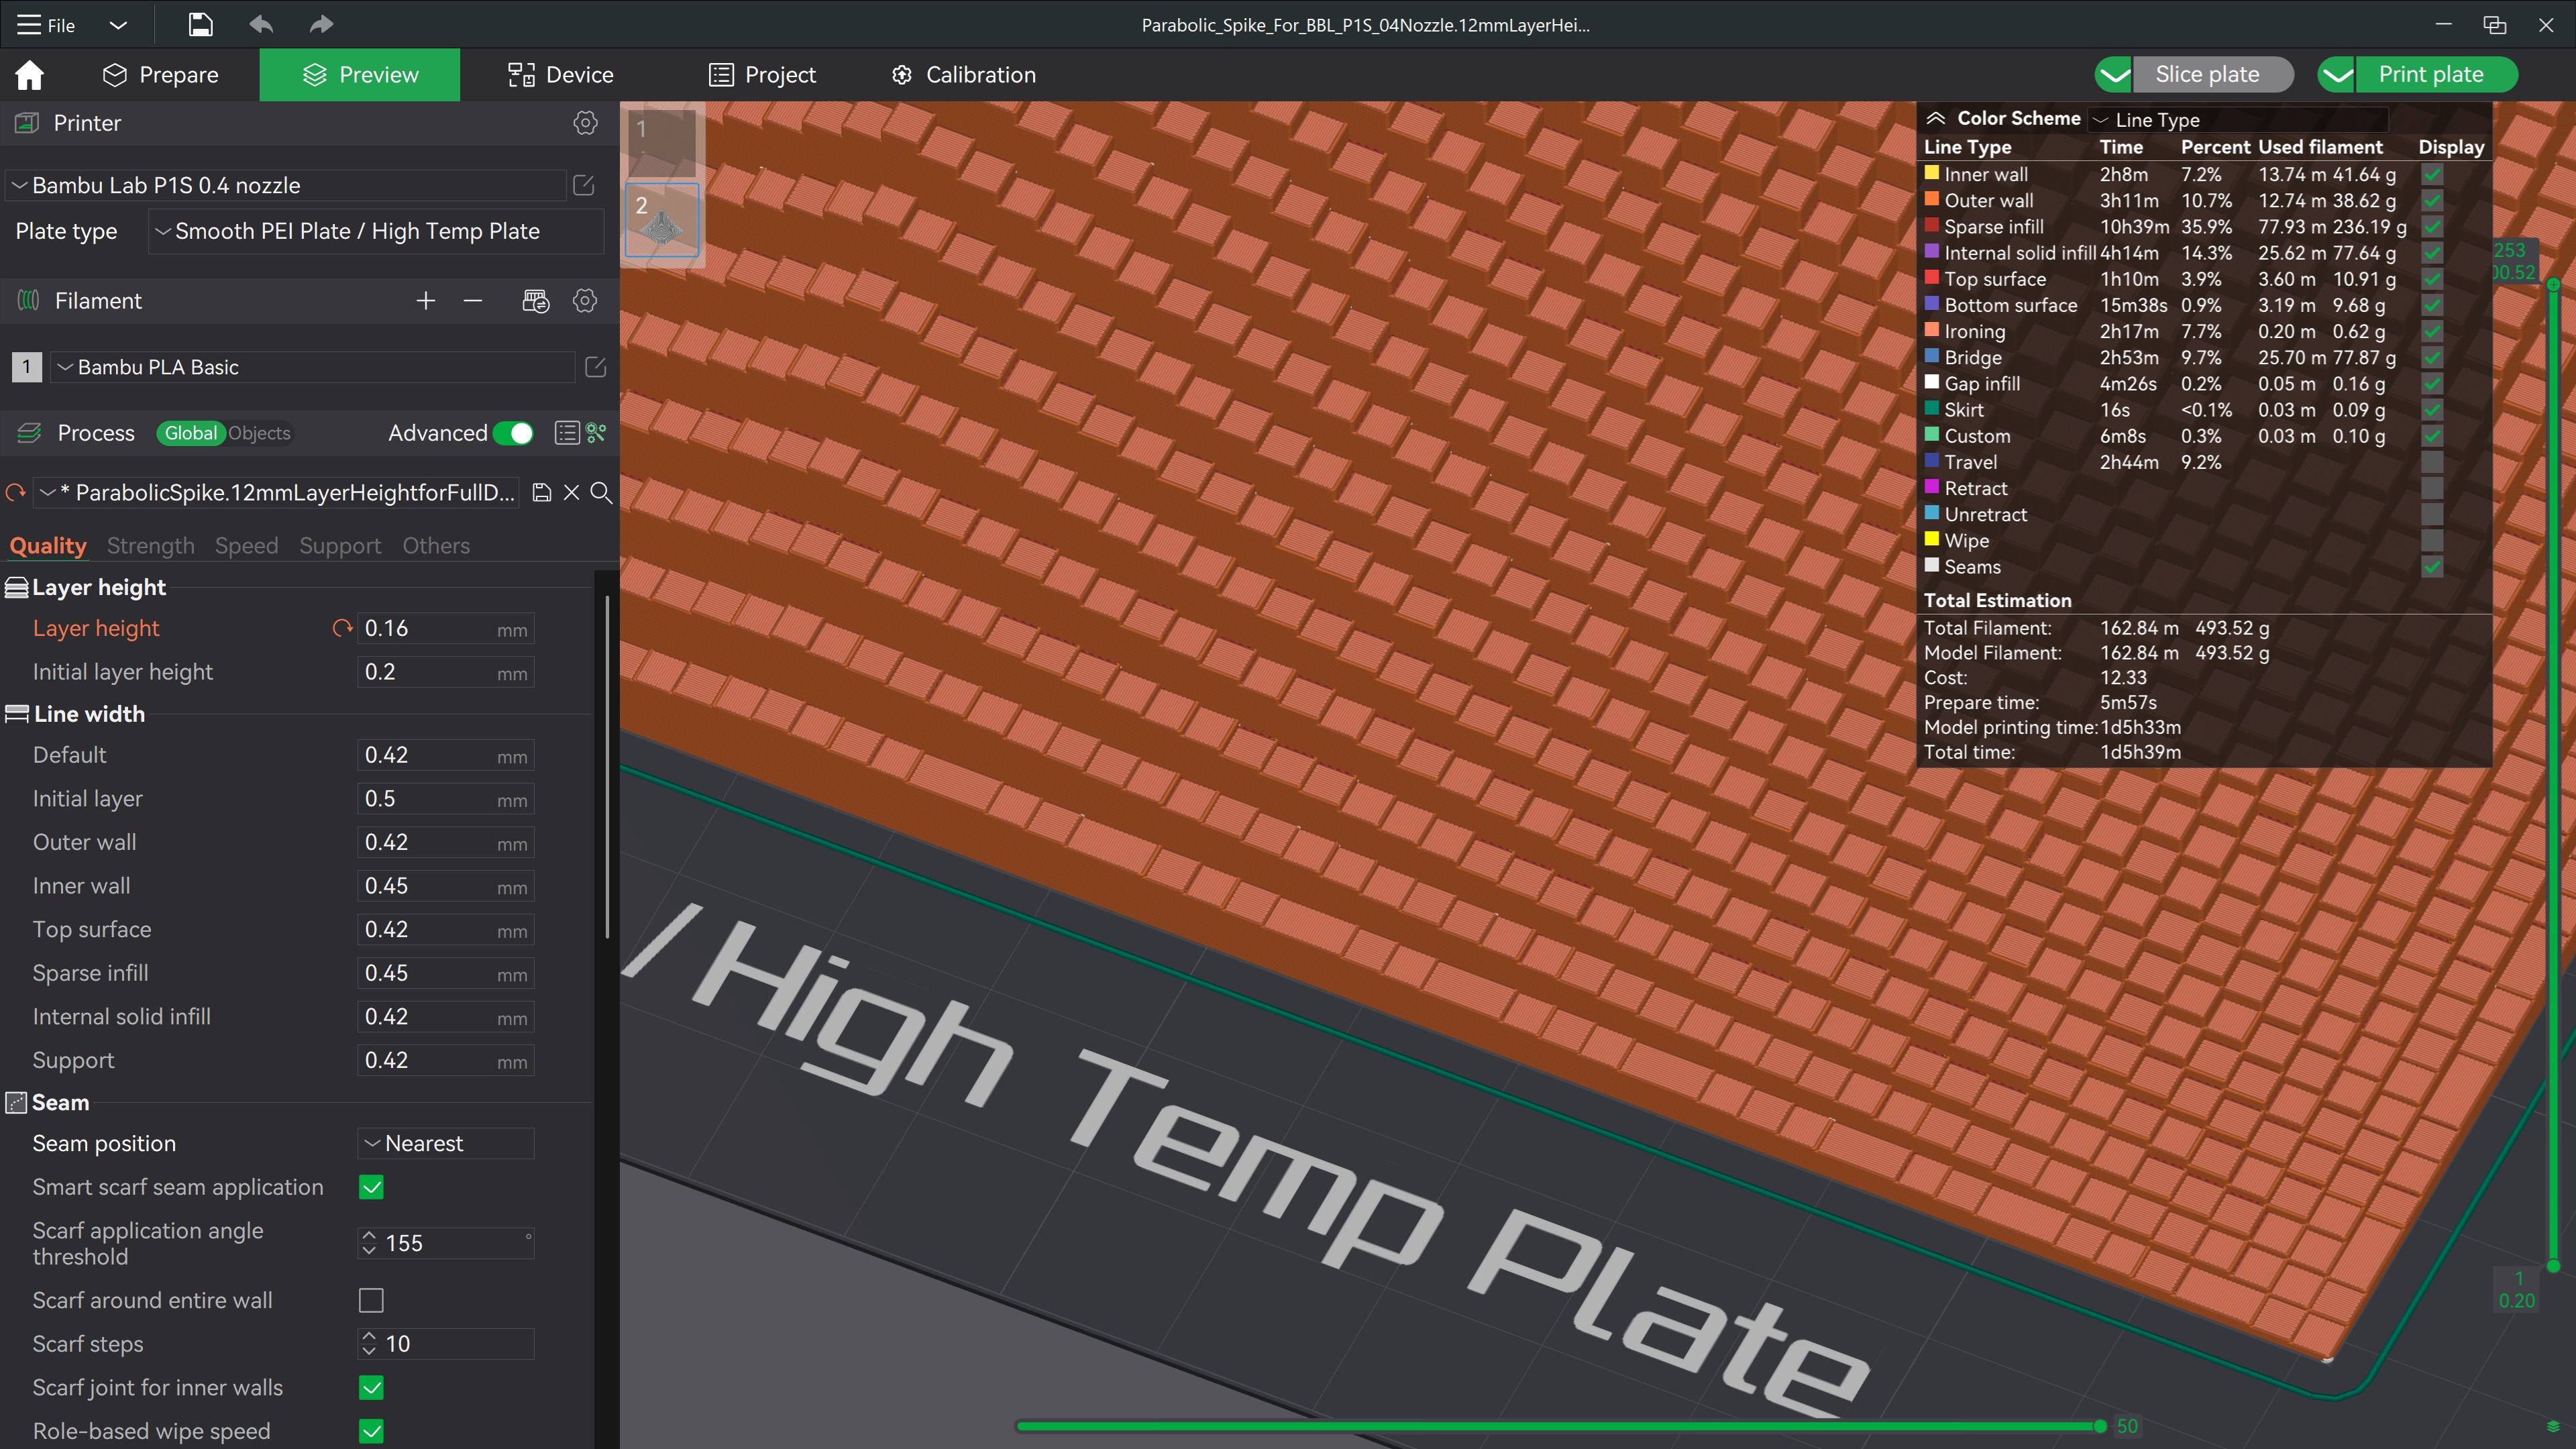Open AMS filament sync icon
The image size is (2576, 1449).
pyautogui.click(x=536, y=301)
